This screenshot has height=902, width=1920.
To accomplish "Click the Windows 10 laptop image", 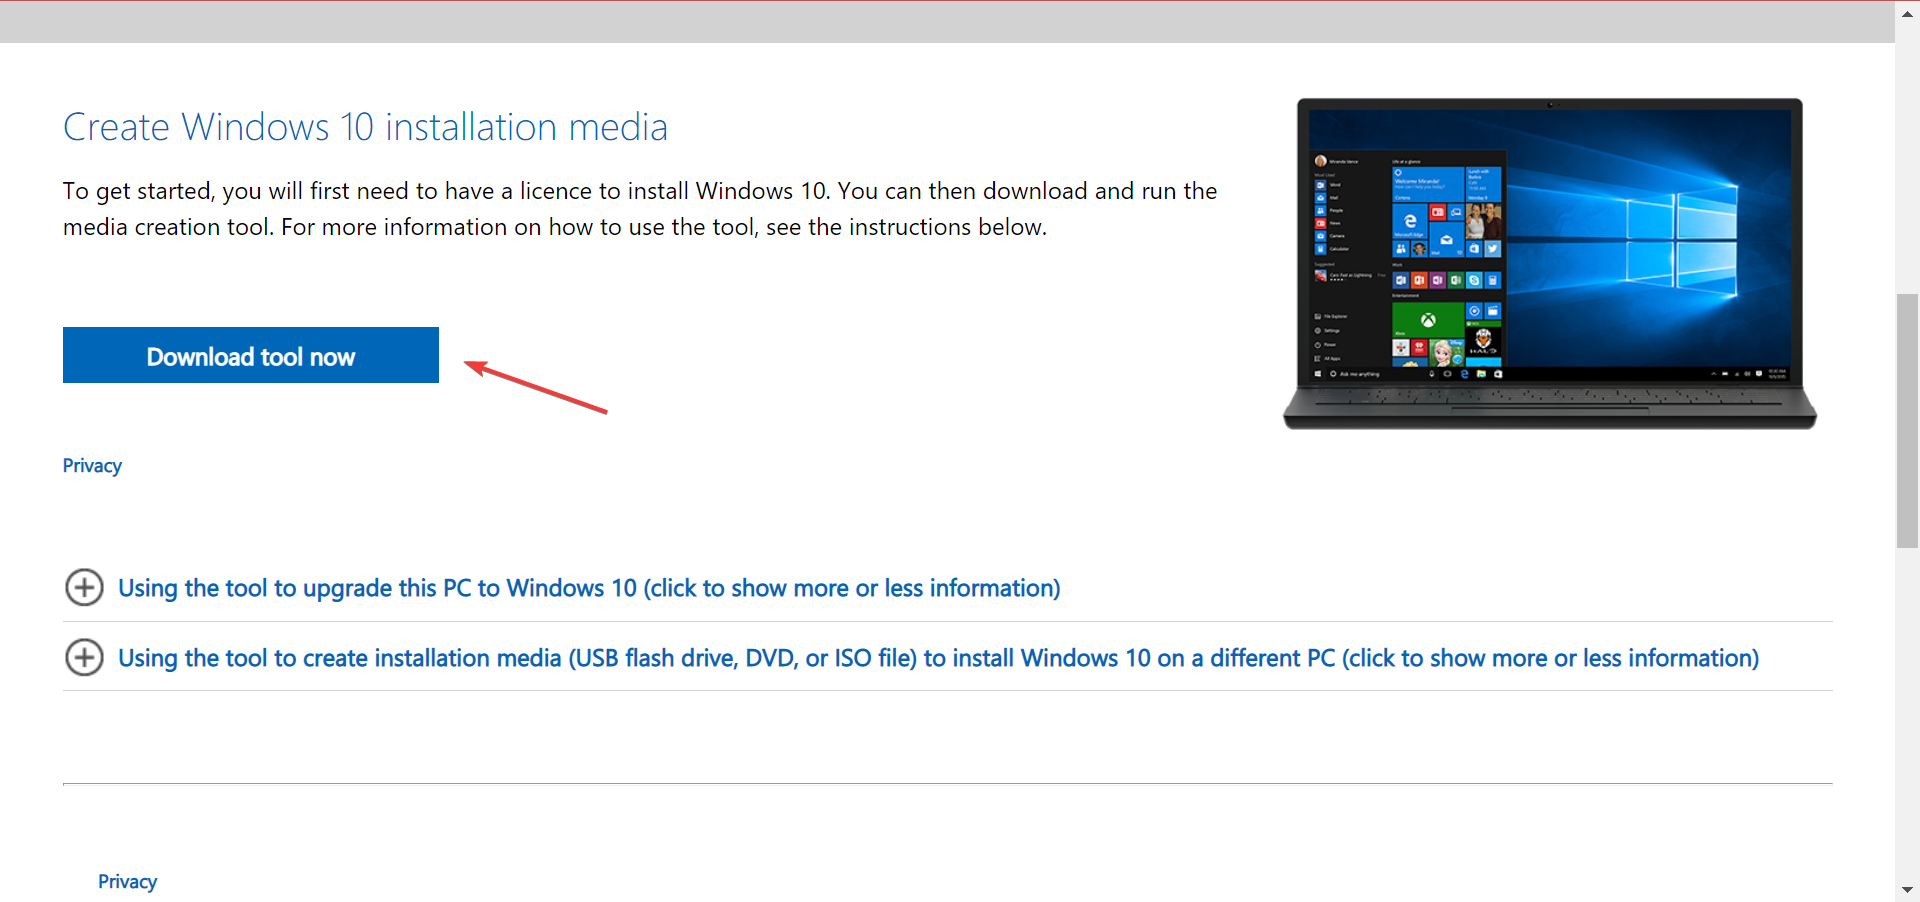I will tap(1550, 264).
